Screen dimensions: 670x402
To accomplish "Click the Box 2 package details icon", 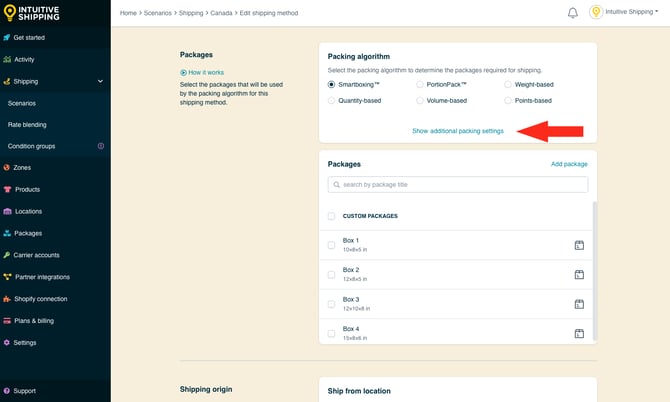I will tap(579, 275).
